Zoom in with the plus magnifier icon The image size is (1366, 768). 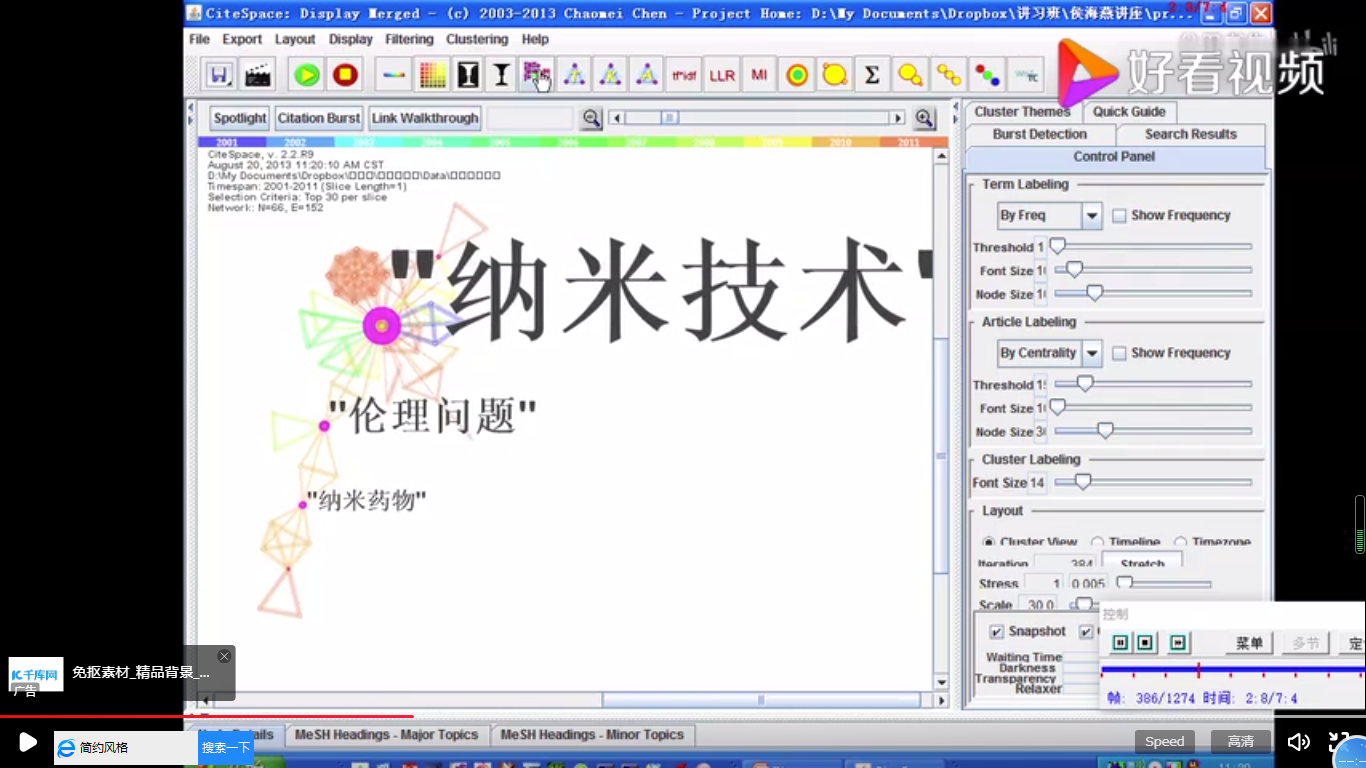[x=924, y=118]
